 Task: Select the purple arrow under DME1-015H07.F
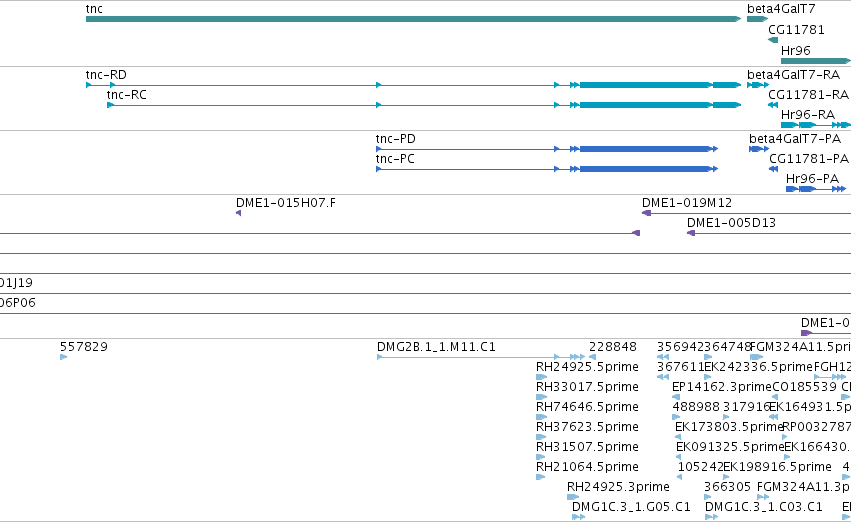pos(238,213)
